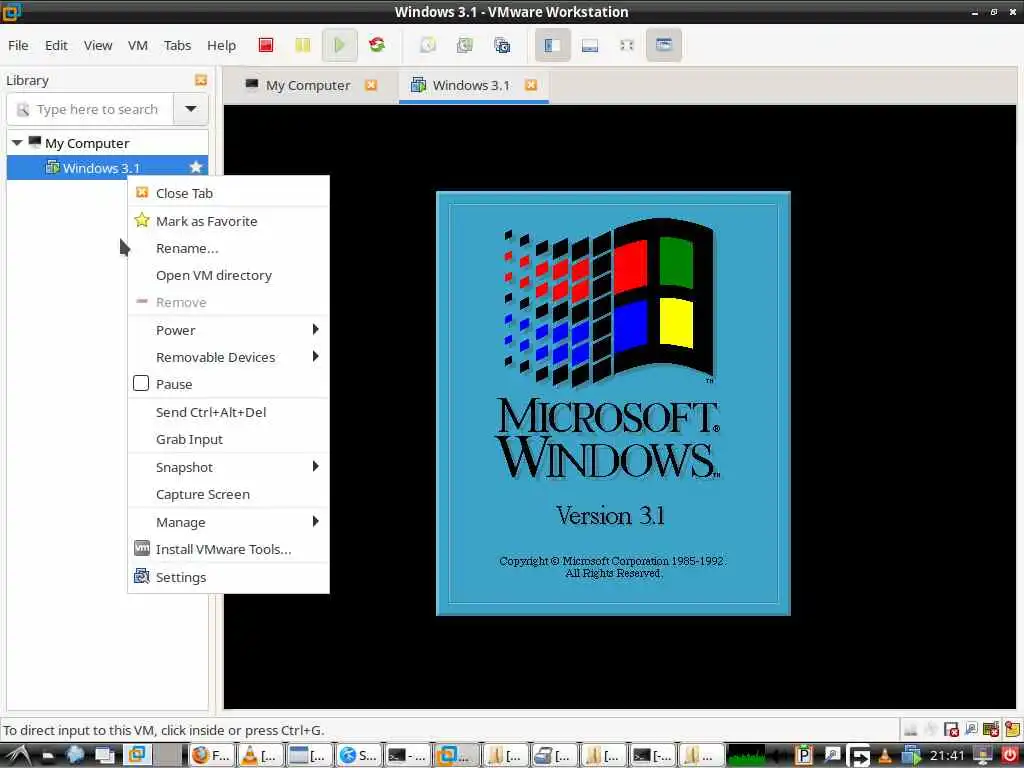Close the Library panel with orange X
This screenshot has height=768, width=1024.
200,80
